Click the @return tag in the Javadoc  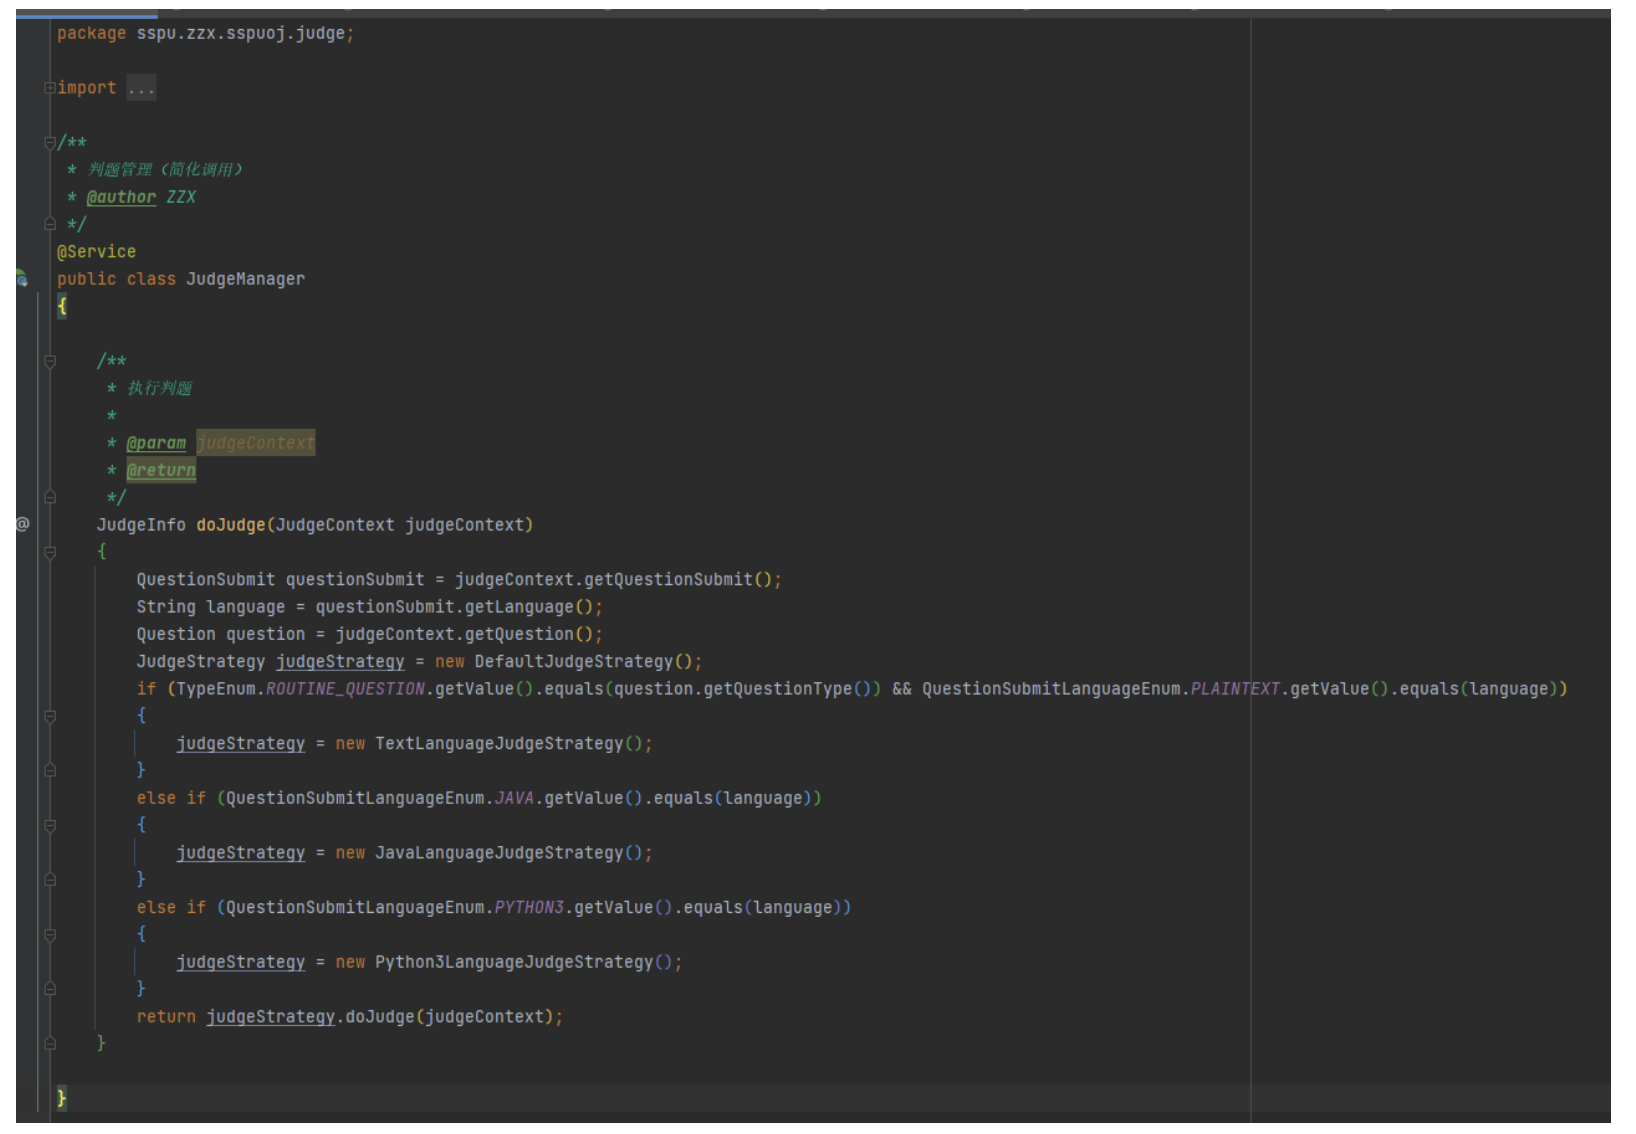click(x=161, y=470)
